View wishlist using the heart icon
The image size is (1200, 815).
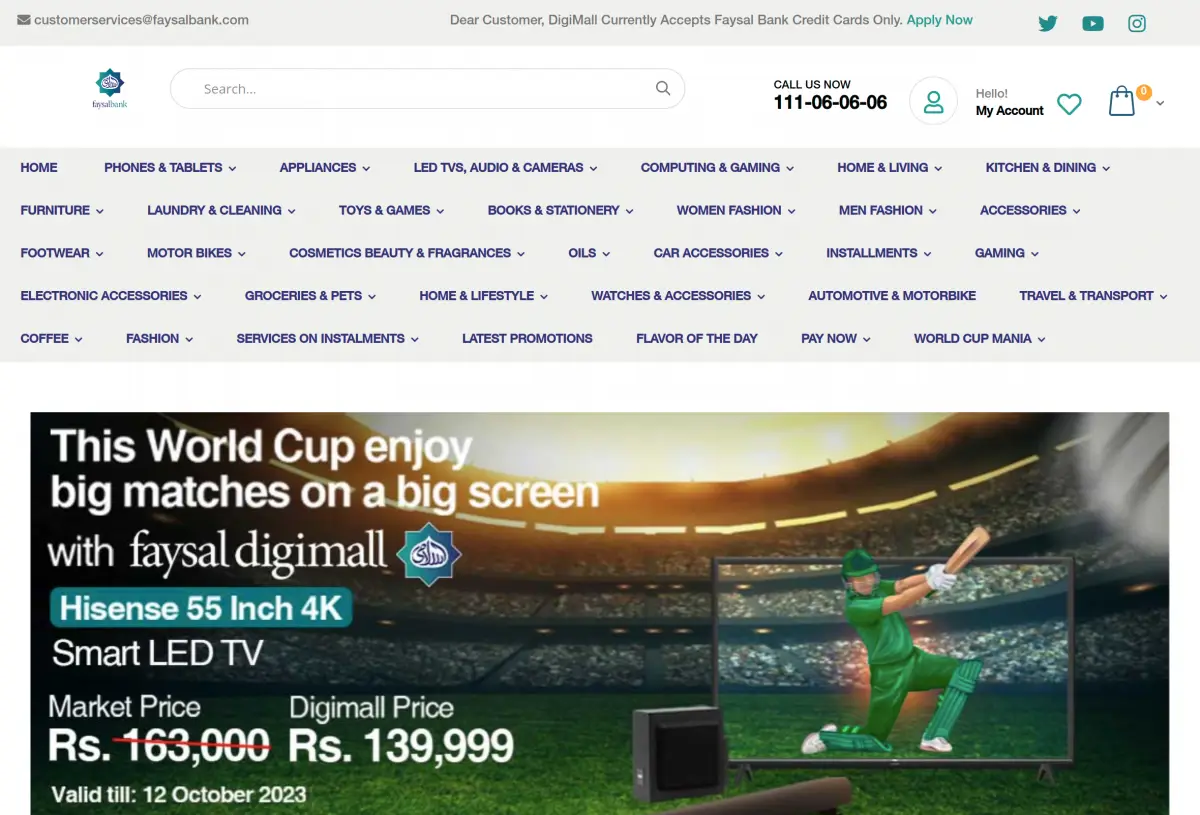pos(1069,104)
